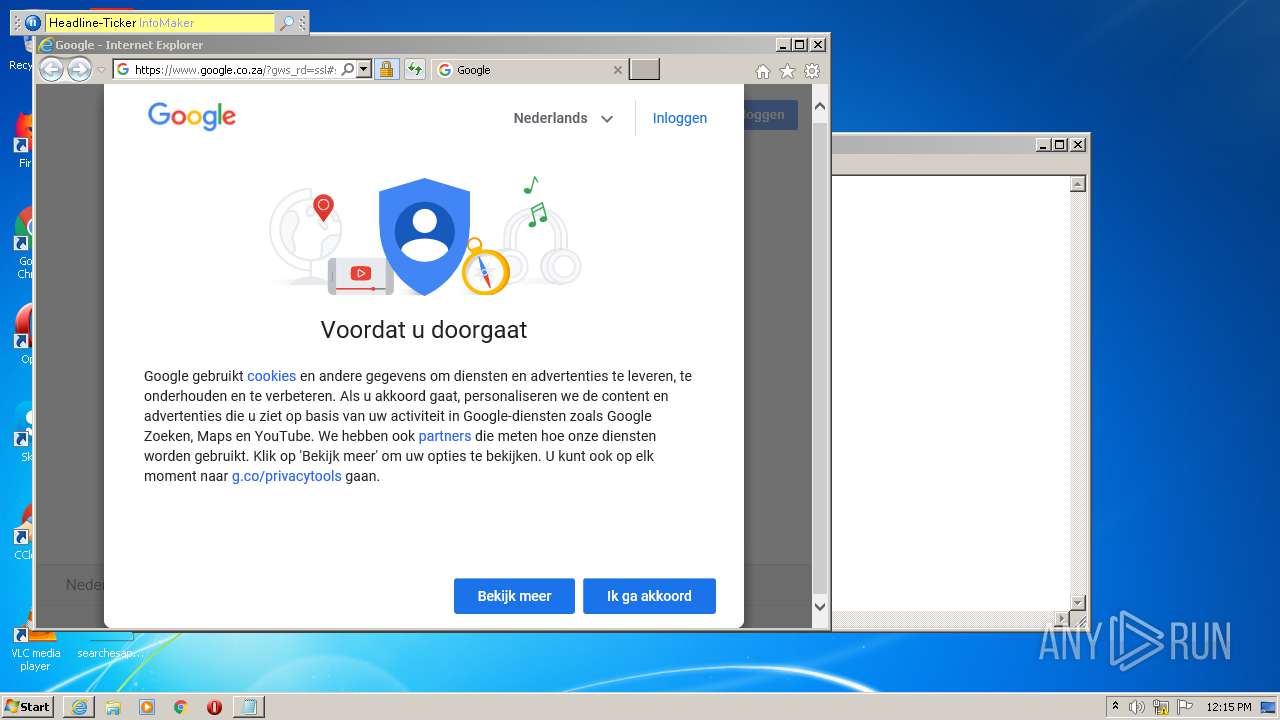Open the favorites star icon
Viewport: 1280px width, 720px height.
[x=787, y=71]
